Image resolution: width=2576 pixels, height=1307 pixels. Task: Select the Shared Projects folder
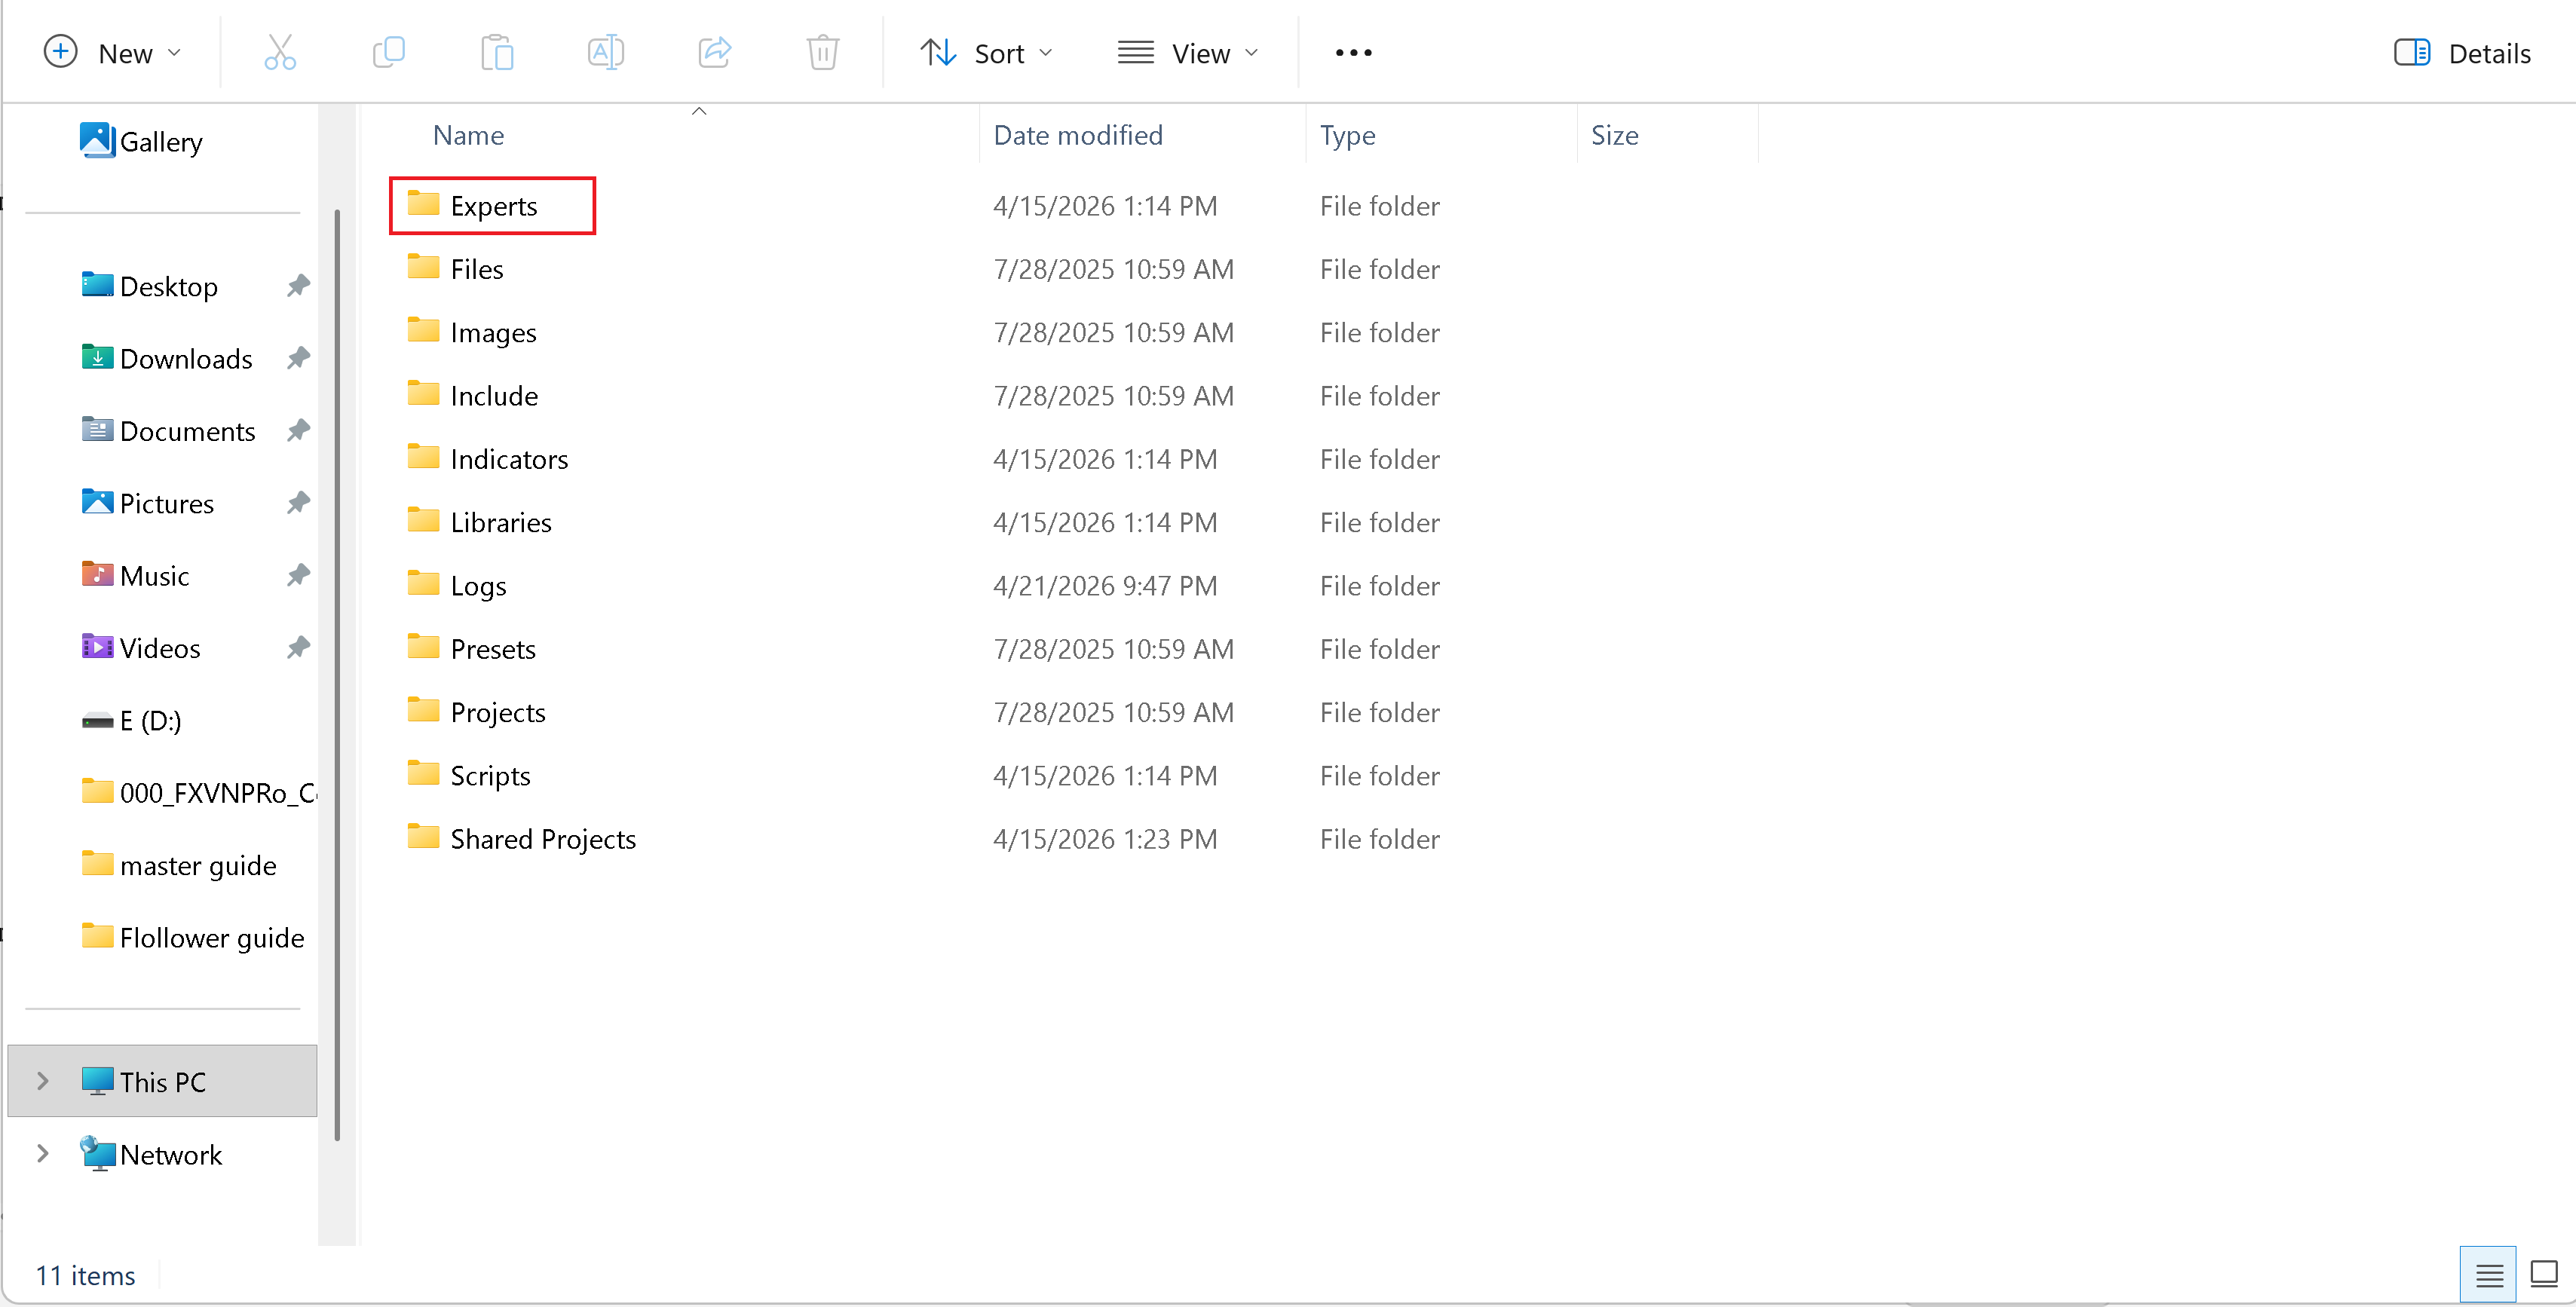522,838
